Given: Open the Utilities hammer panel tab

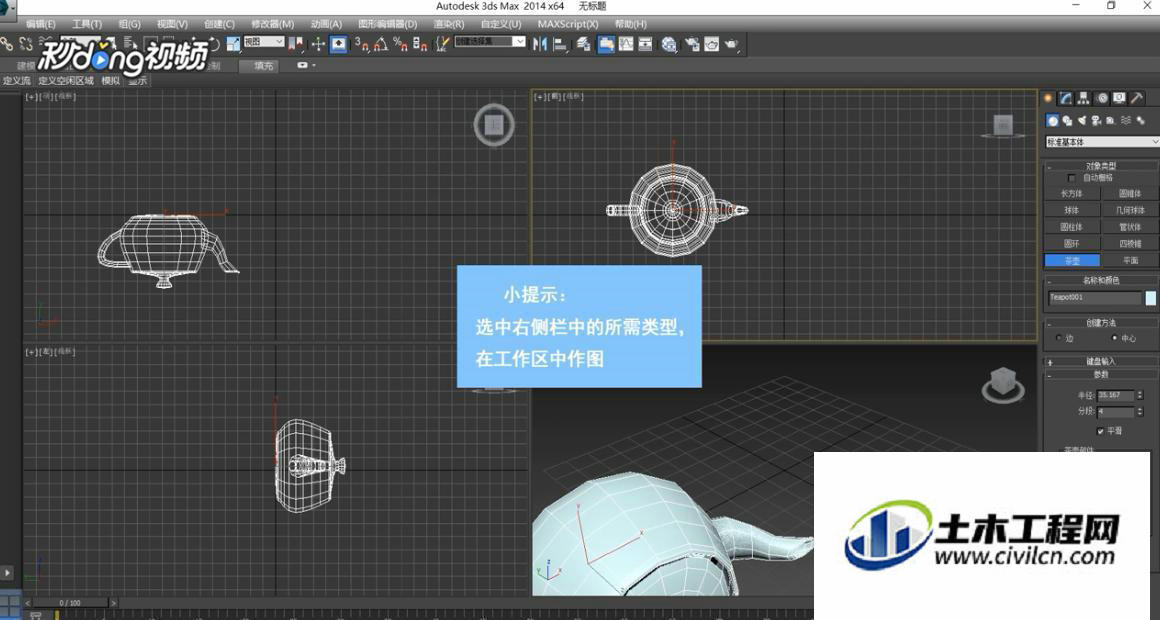Looking at the screenshot, I should click(x=1137, y=98).
